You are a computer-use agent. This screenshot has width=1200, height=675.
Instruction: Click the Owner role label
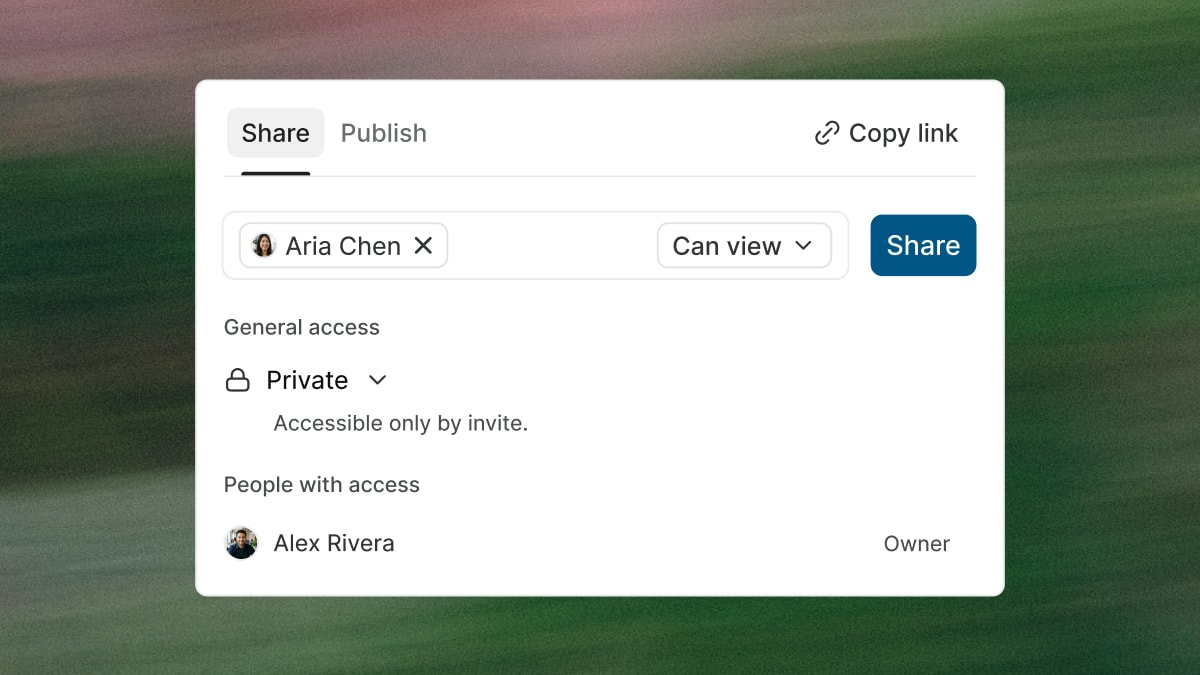point(917,544)
